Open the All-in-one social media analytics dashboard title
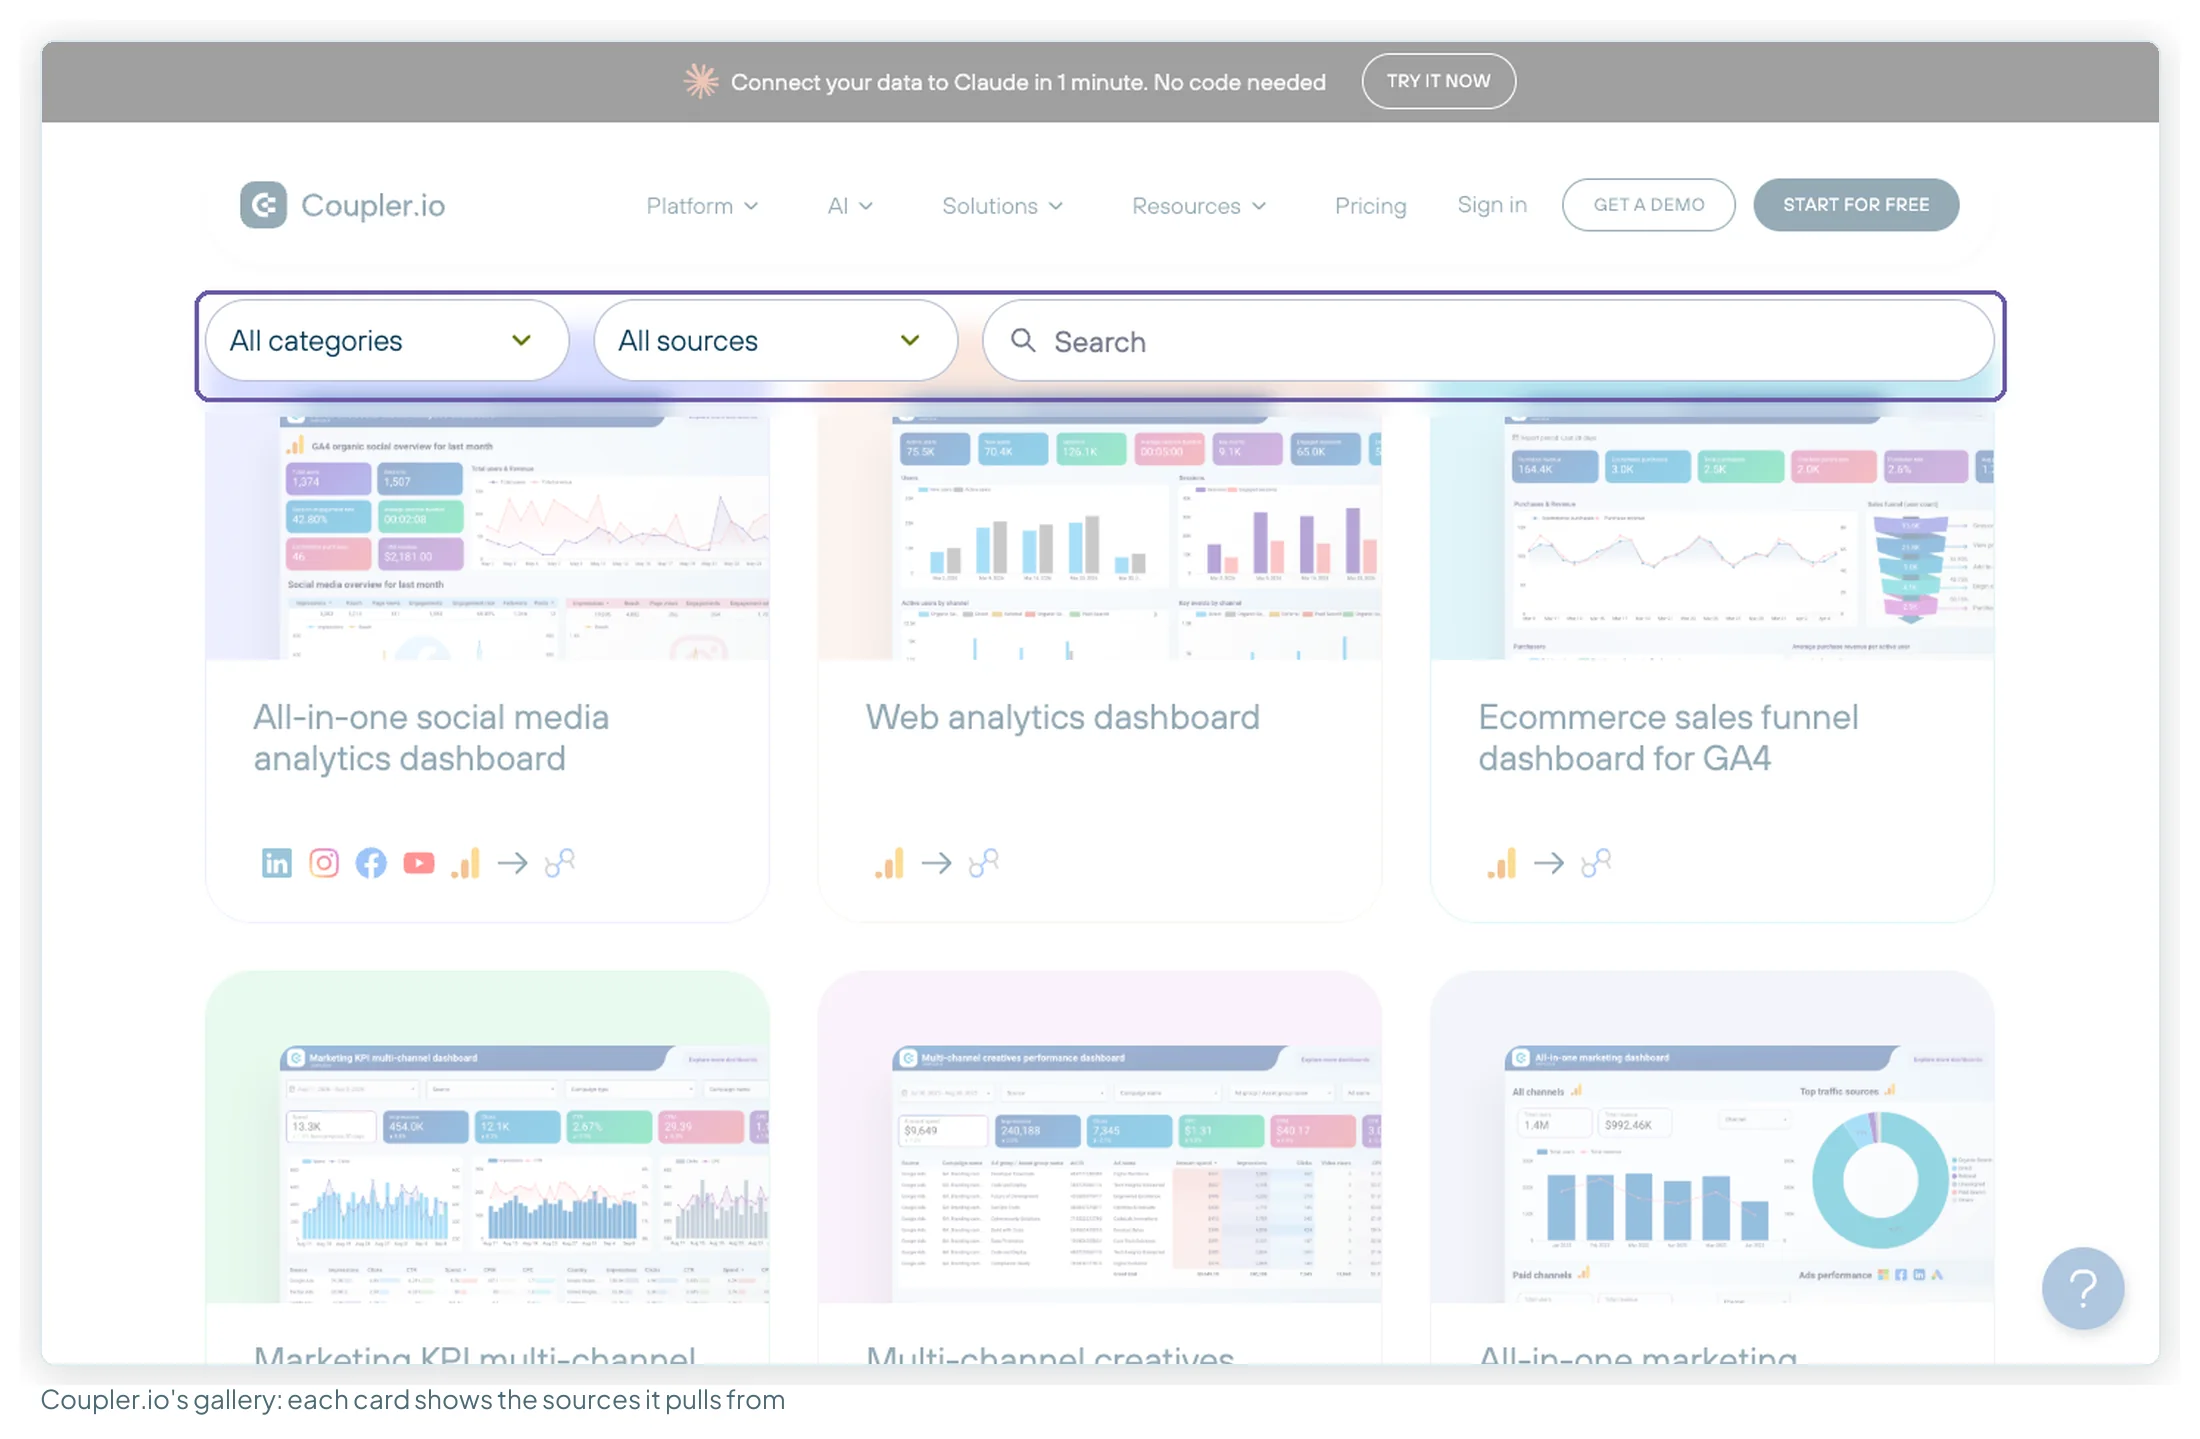This screenshot has width=2200, height=1439. (x=431, y=738)
